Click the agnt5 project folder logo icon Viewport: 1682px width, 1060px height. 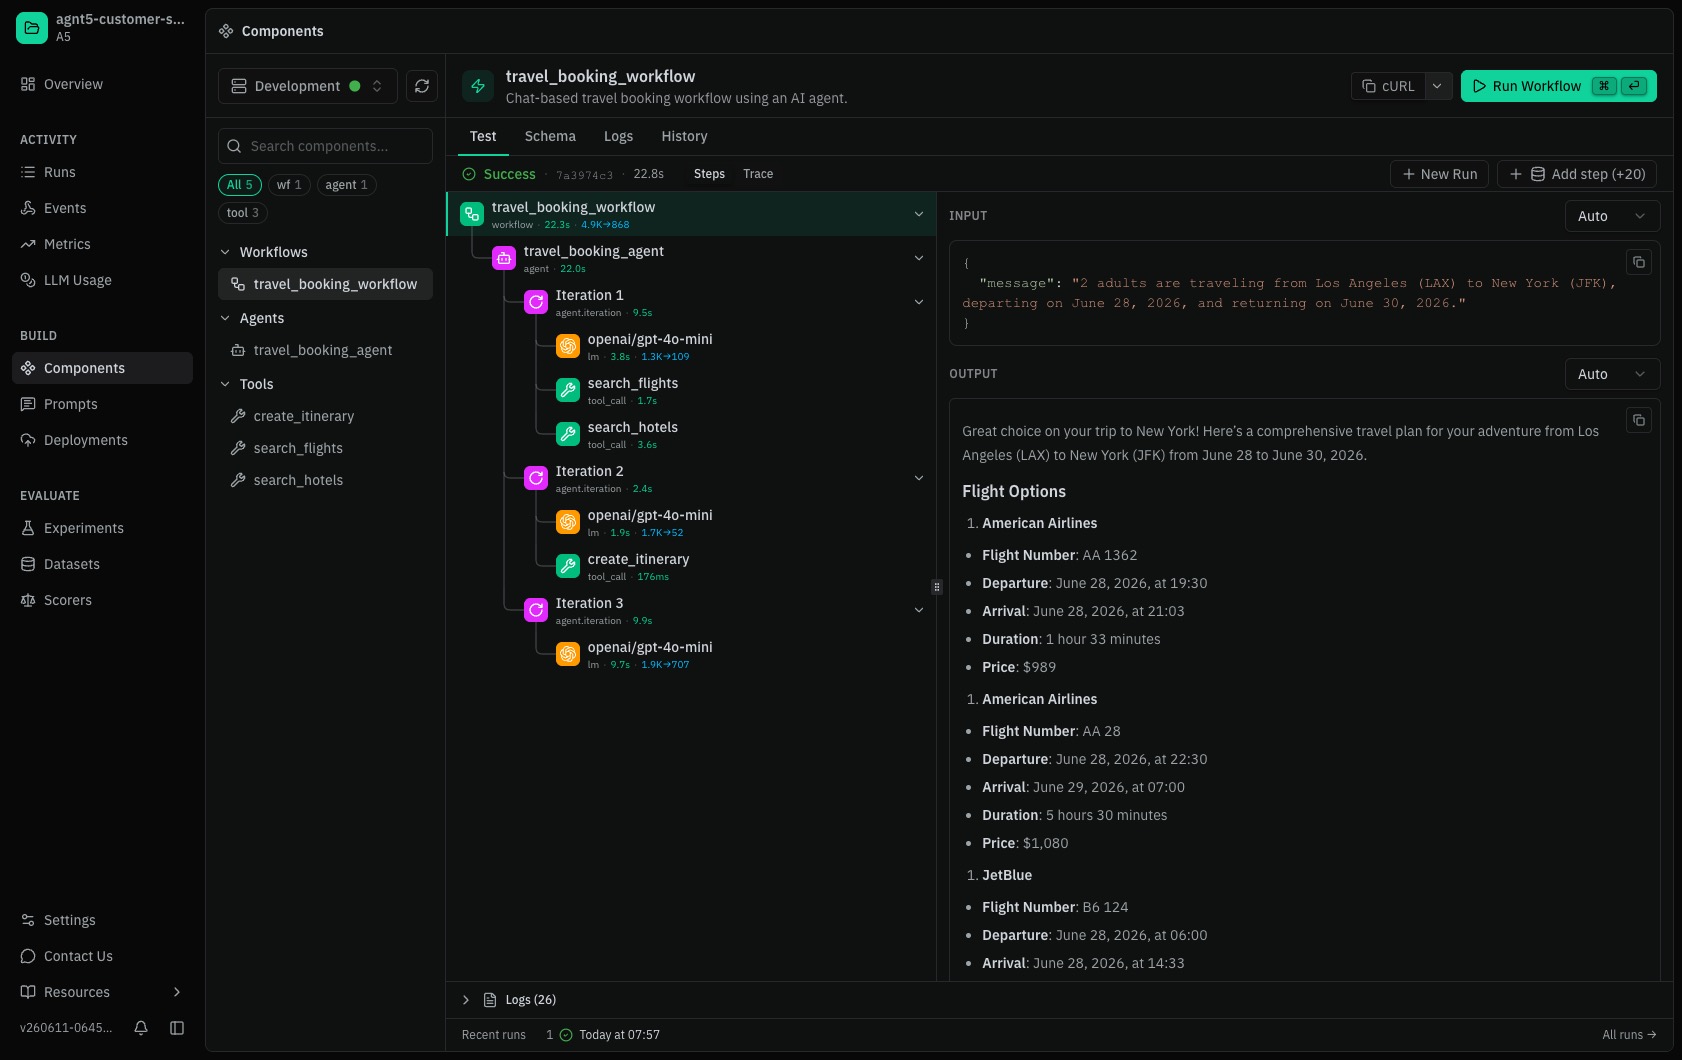(32, 28)
